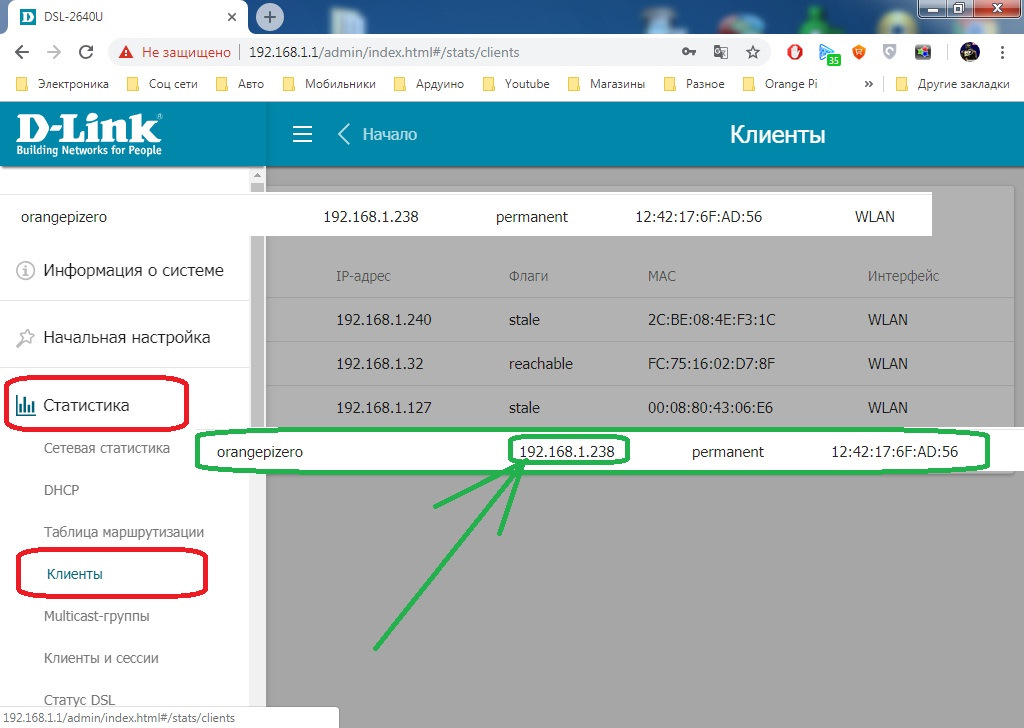The width and height of the screenshot is (1024, 728).
Task: Open the DHCP submenu item
Action: (61, 490)
